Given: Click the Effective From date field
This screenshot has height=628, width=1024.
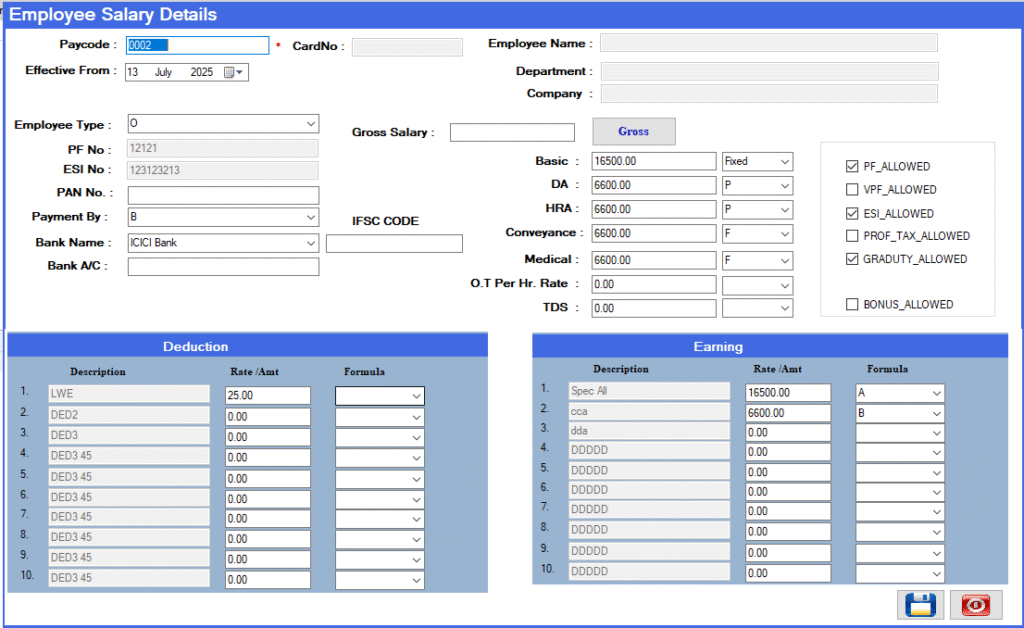Looking at the screenshot, I should 187,72.
